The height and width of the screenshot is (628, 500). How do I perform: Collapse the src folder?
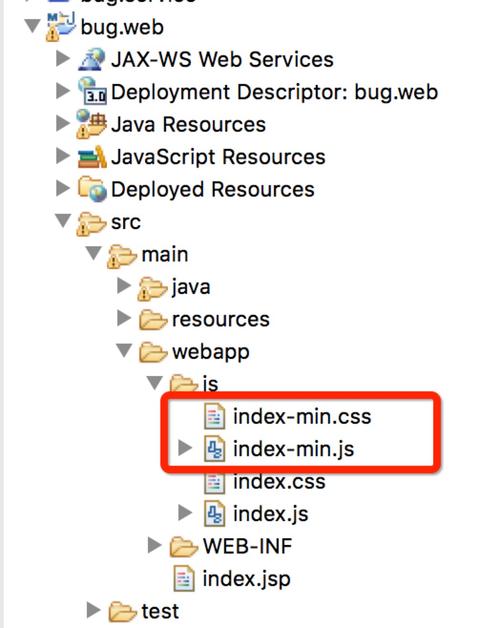[63, 221]
